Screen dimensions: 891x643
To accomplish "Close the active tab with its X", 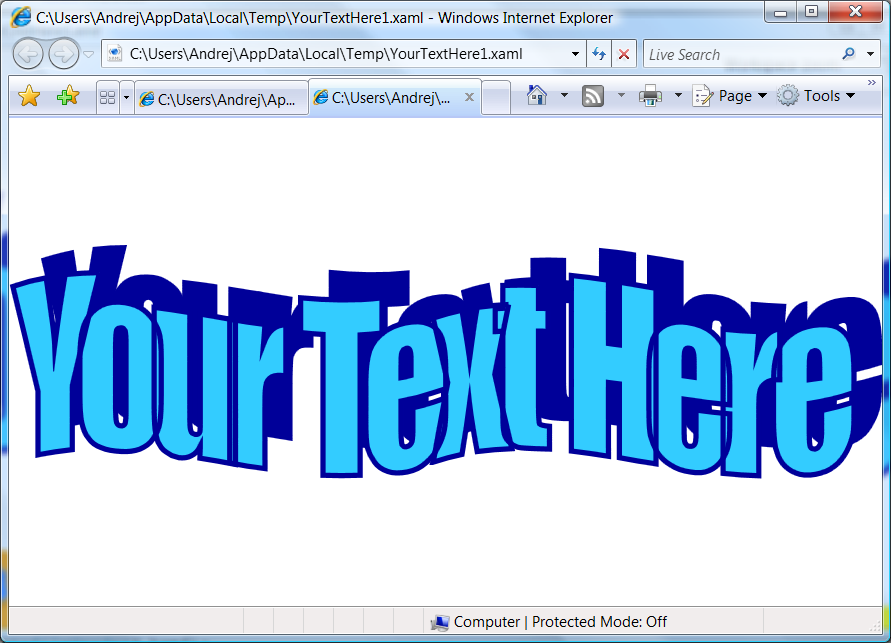I will pyautogui.click(x=469, y=97).
